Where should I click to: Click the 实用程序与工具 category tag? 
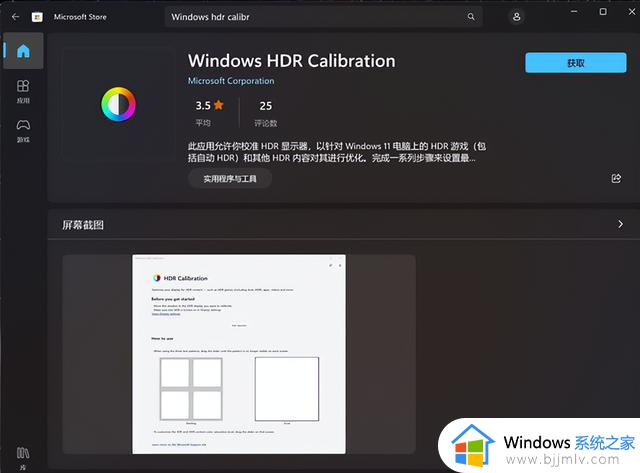[x=230, y=179]
